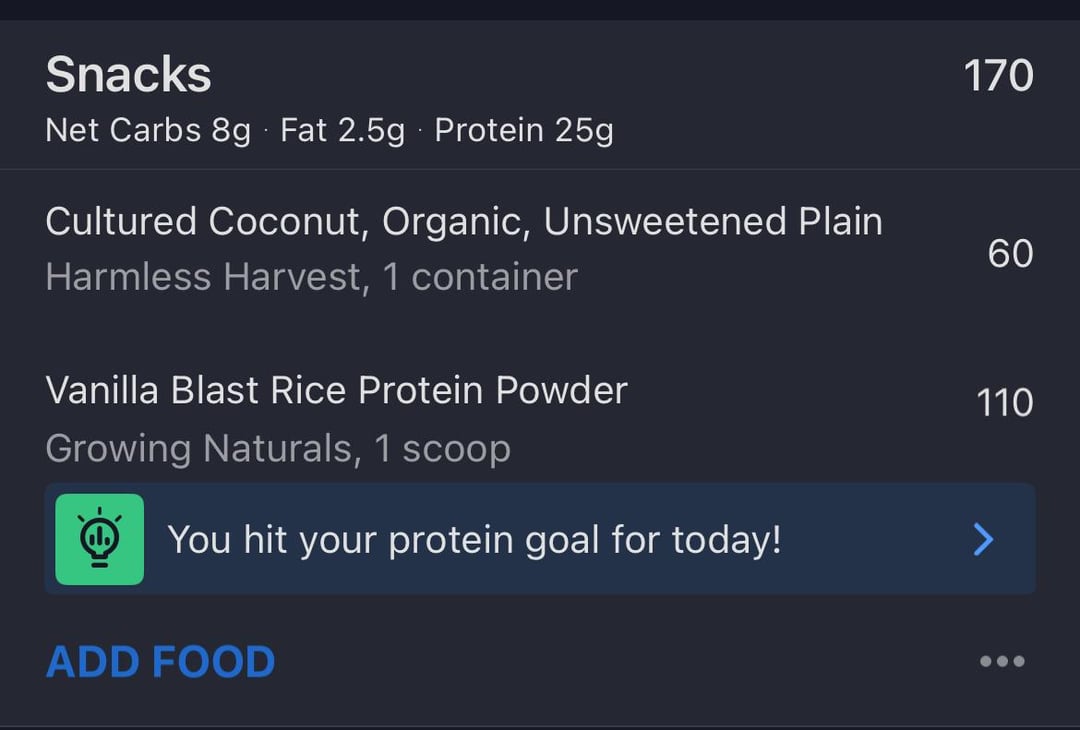This screenshot has width=1080, height=730.
Task: Tap the green lightbulb insight icon
Action: [x=99, y=539]
